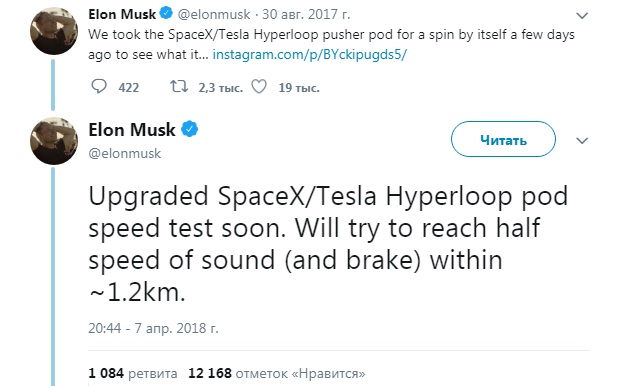Click the Elon Musk name in the top tweet
Screen dimensions: 620x386
tap(122, 14)
